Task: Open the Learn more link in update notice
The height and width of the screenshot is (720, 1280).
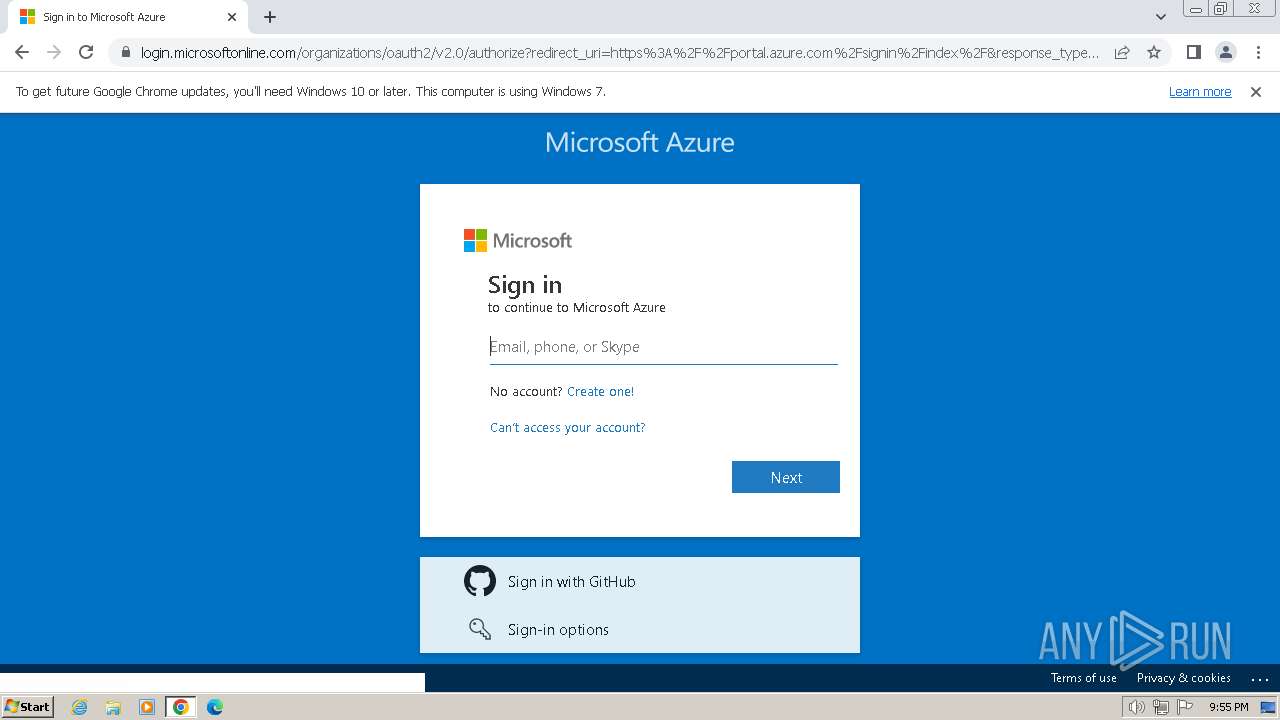Action: (x=1200, y=91)
